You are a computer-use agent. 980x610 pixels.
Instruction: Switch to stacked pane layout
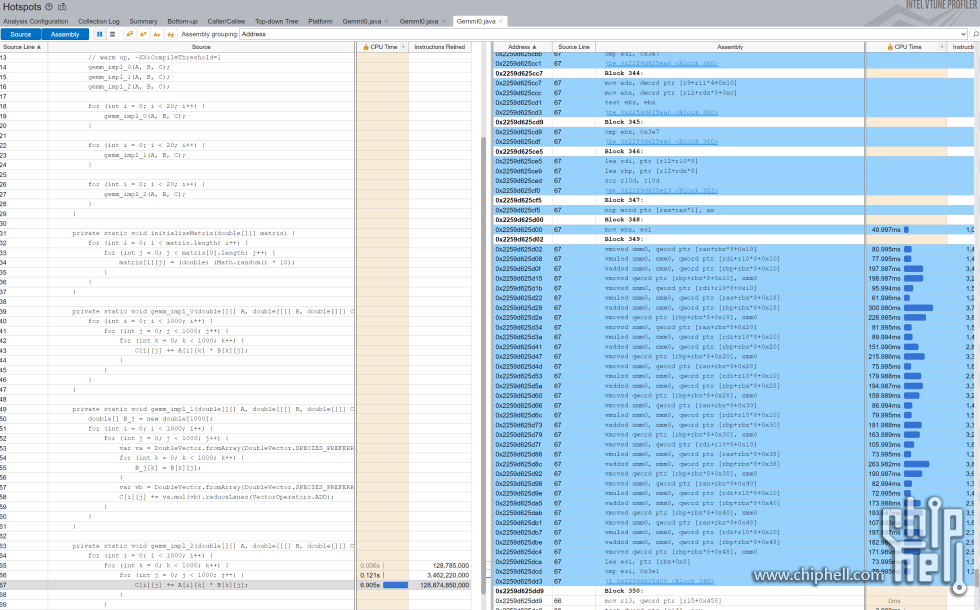coord(112,34)
